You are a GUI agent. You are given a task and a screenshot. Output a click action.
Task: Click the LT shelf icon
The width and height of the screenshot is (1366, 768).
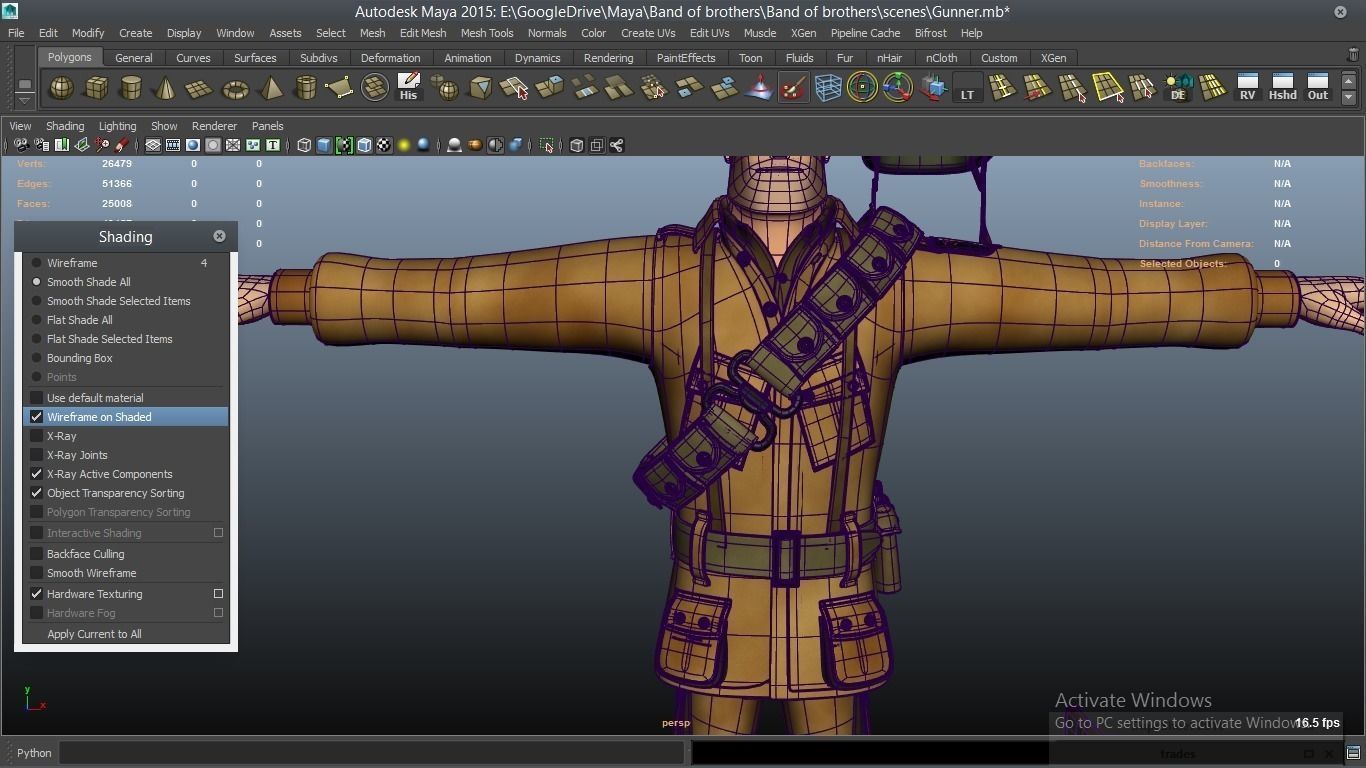(x=967, y=88)
